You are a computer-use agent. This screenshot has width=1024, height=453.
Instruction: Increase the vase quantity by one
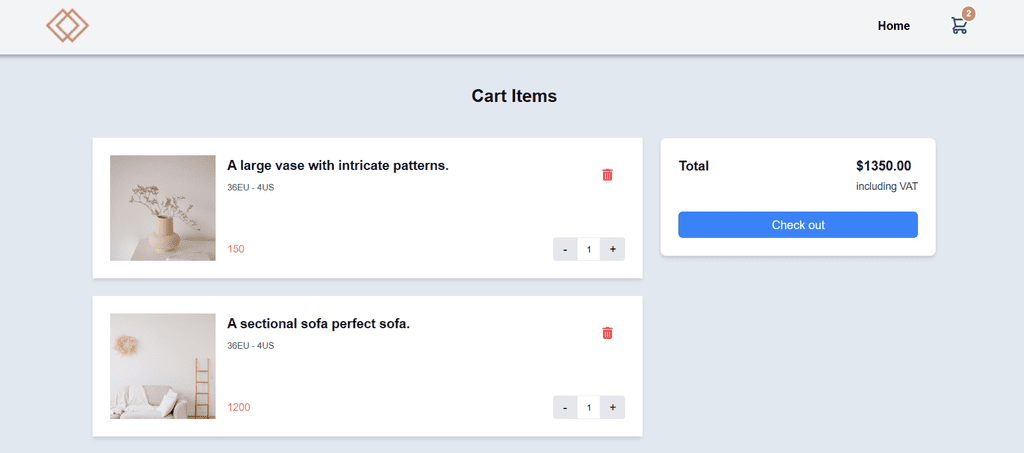click(x=612, y=249)
